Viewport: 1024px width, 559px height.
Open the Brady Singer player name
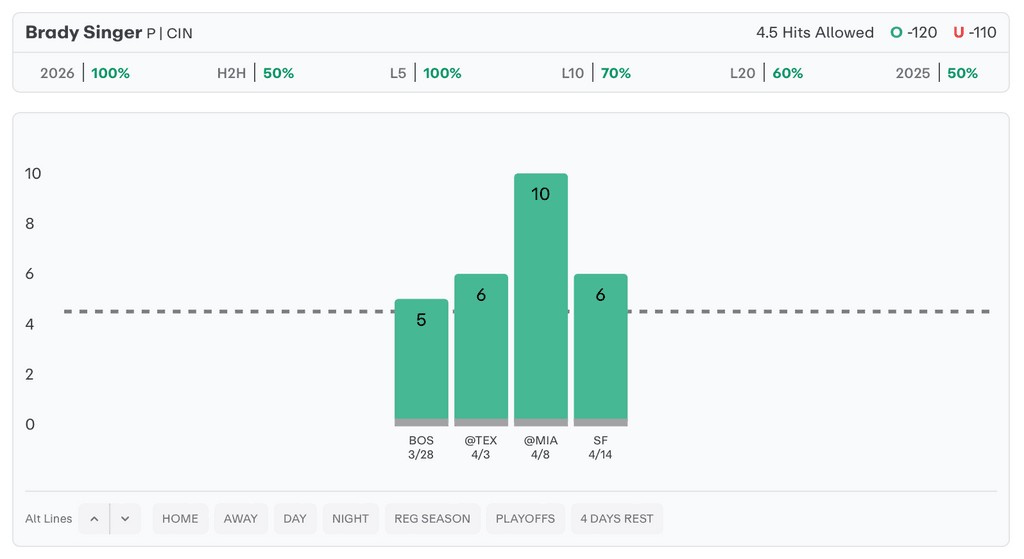click(83, 33)
